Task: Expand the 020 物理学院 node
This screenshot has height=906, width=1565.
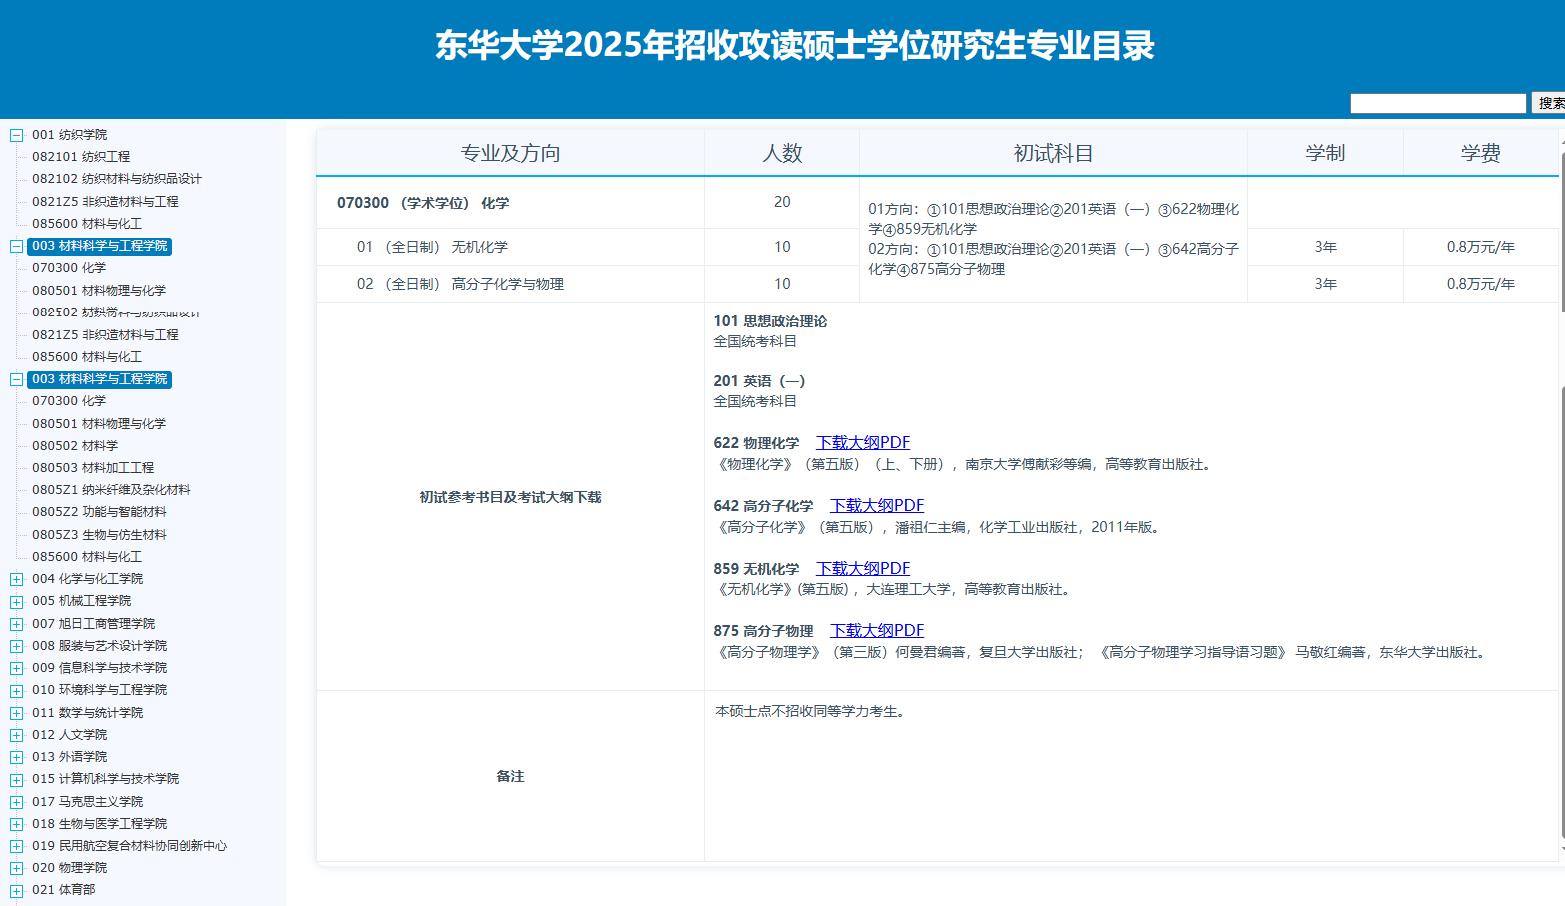Action: click(x=16, y=868)
